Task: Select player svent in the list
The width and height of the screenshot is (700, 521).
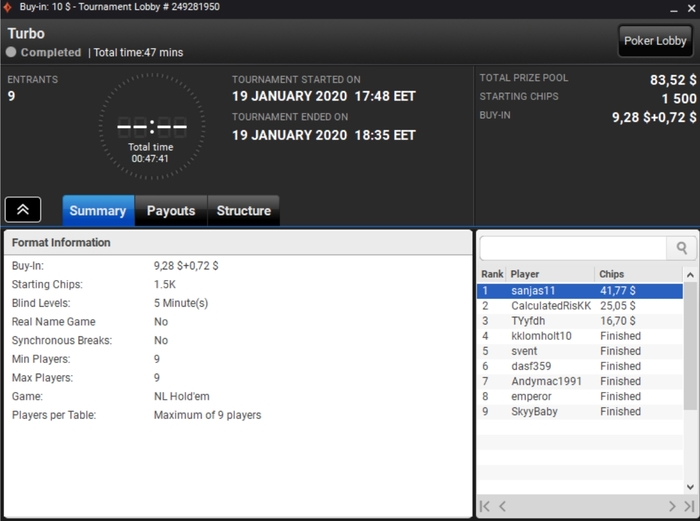Action: tap(580, 351)
